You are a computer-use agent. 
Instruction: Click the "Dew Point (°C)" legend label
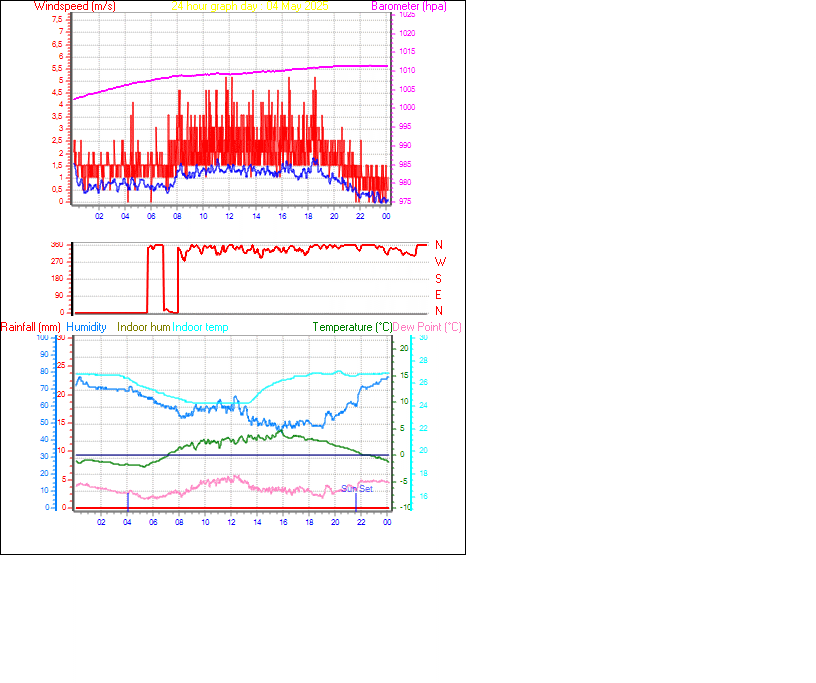[x=427, y=327]
